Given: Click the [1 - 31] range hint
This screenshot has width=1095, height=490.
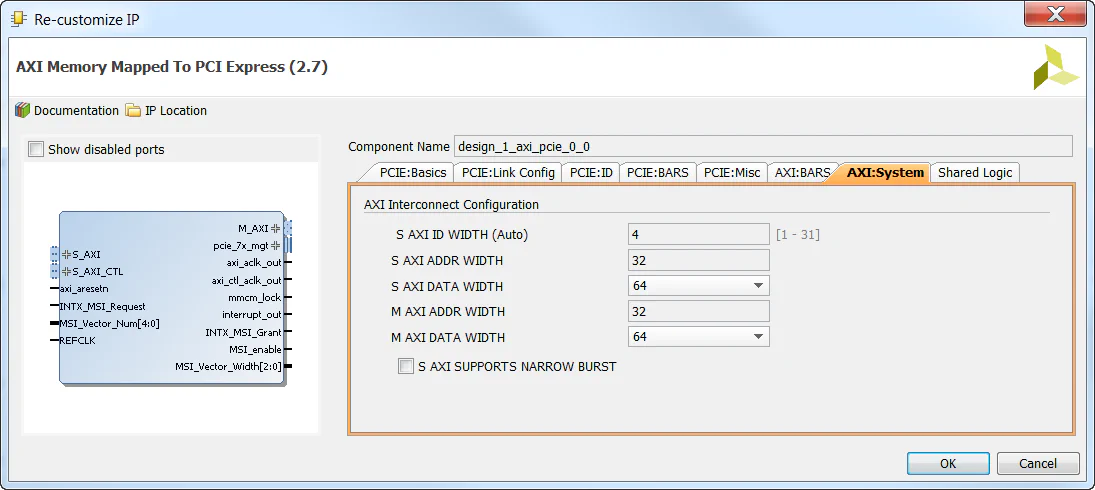Looking at the screenshot, I should click(x=798, y=235).
